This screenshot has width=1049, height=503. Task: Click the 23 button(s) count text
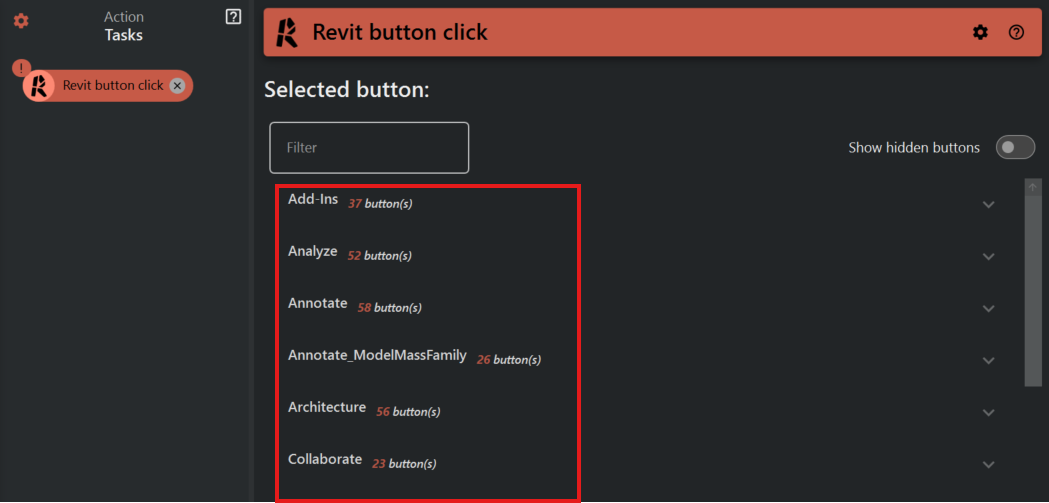404,464
